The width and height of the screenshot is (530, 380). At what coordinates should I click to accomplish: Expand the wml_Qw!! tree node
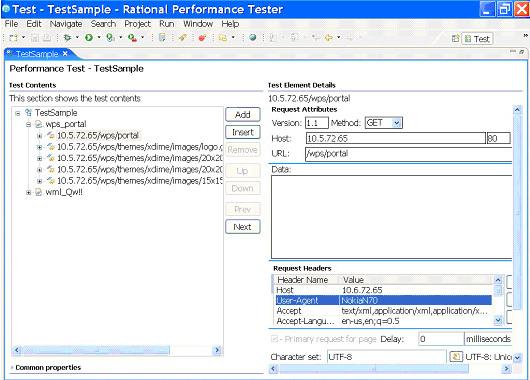pos(28,193)
